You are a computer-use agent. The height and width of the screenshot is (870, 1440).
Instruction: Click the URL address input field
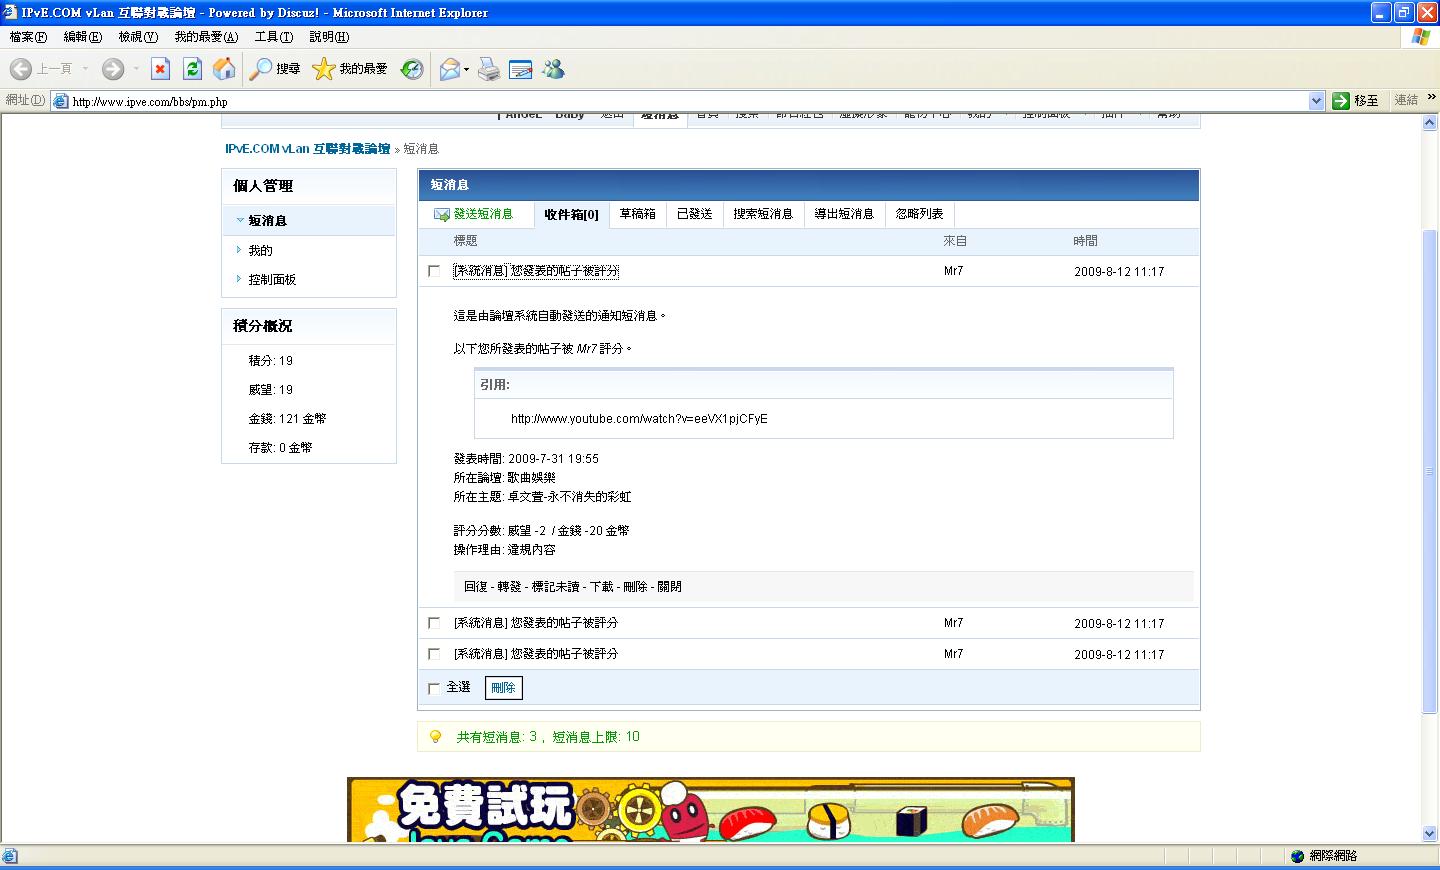pyautogui.click(x=680, y=101)
